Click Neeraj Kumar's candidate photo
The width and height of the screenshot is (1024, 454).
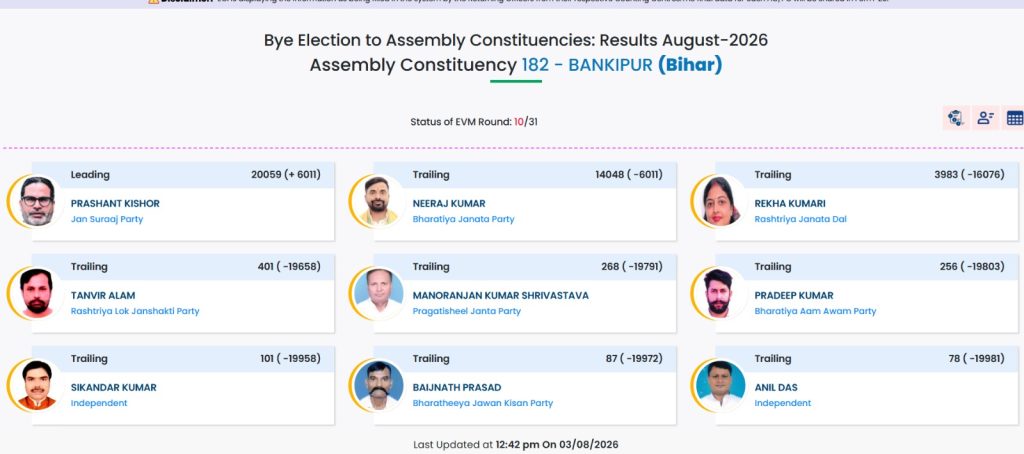click(x=378, y=201)
